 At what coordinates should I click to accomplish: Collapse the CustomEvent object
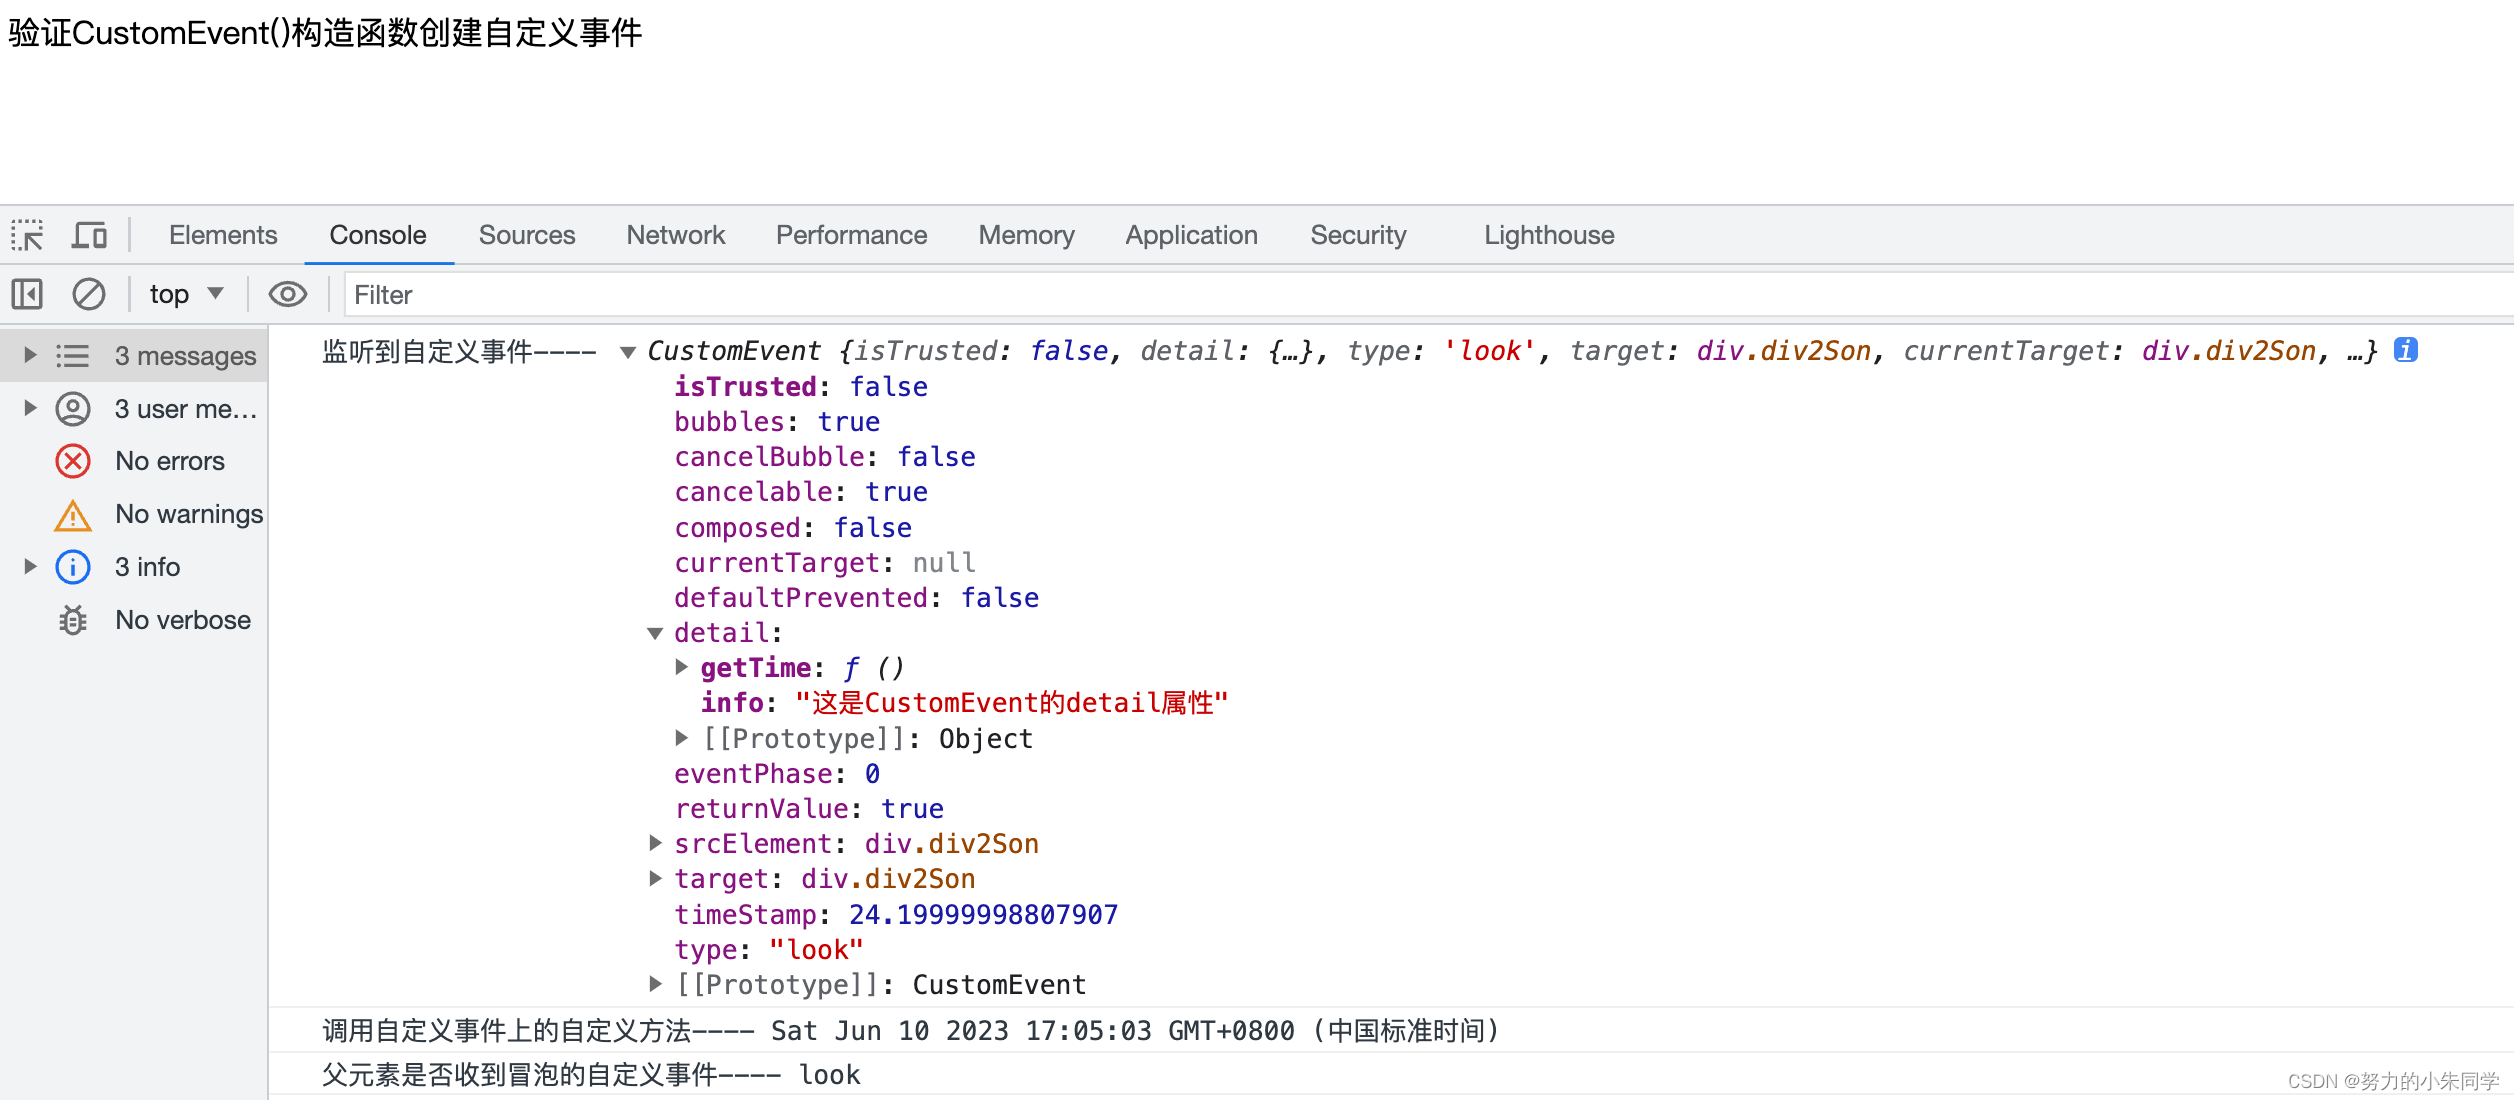628,352
